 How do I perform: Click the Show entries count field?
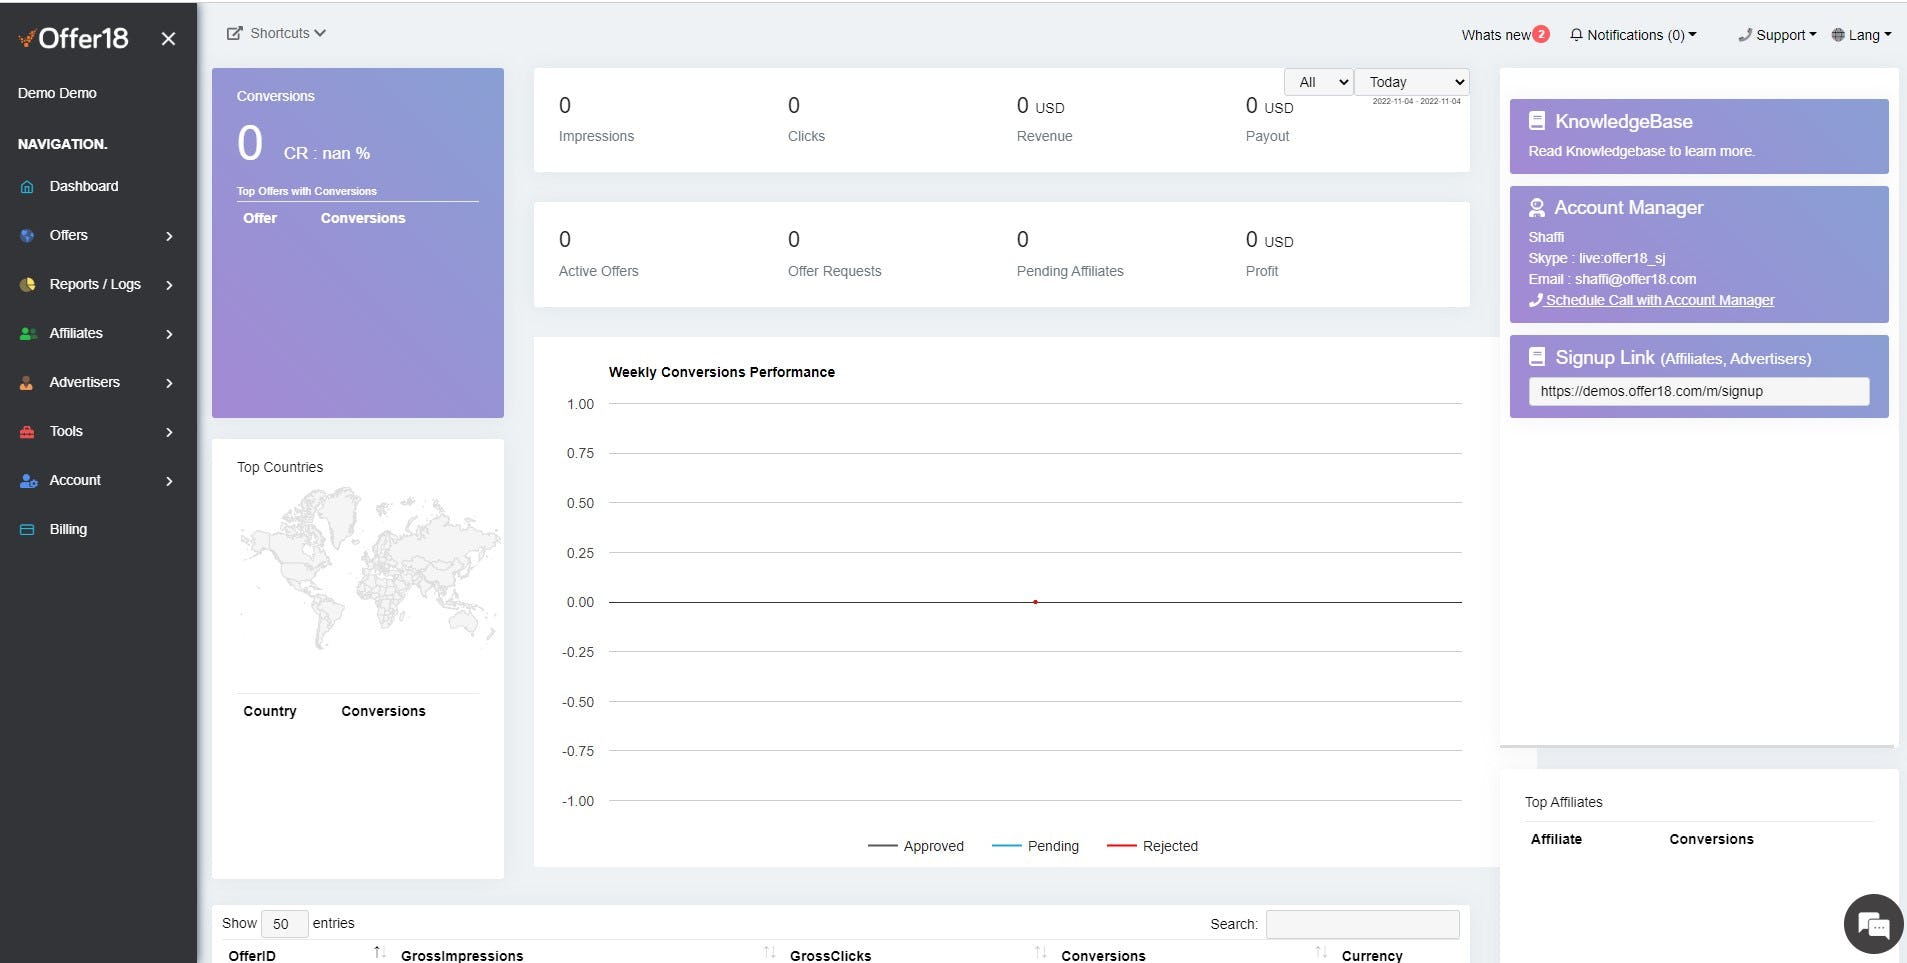[x=284, y=924]
